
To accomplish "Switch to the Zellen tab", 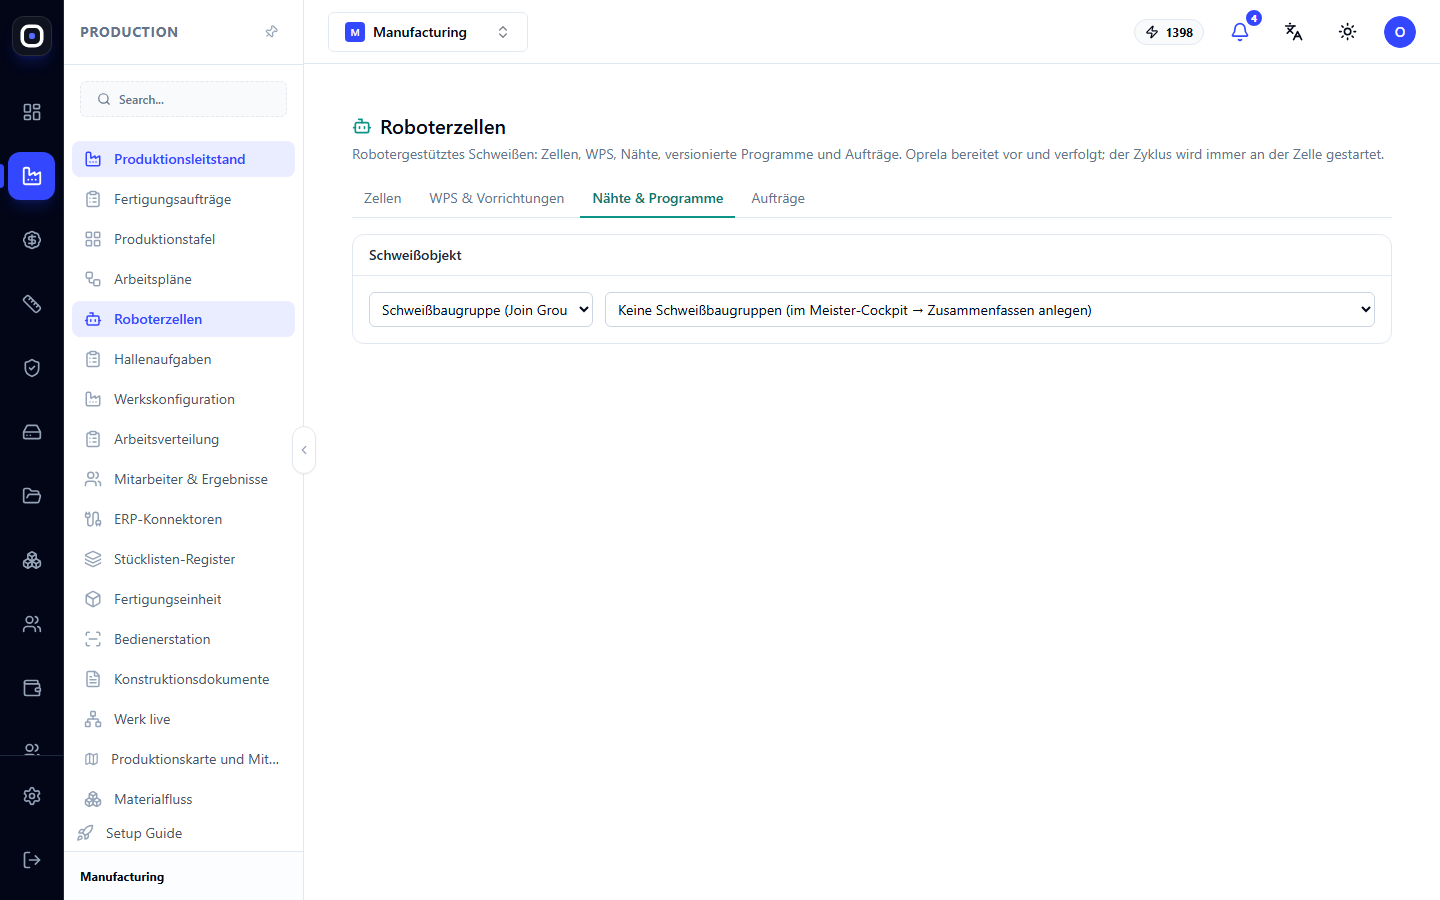I will click(383, 198).
